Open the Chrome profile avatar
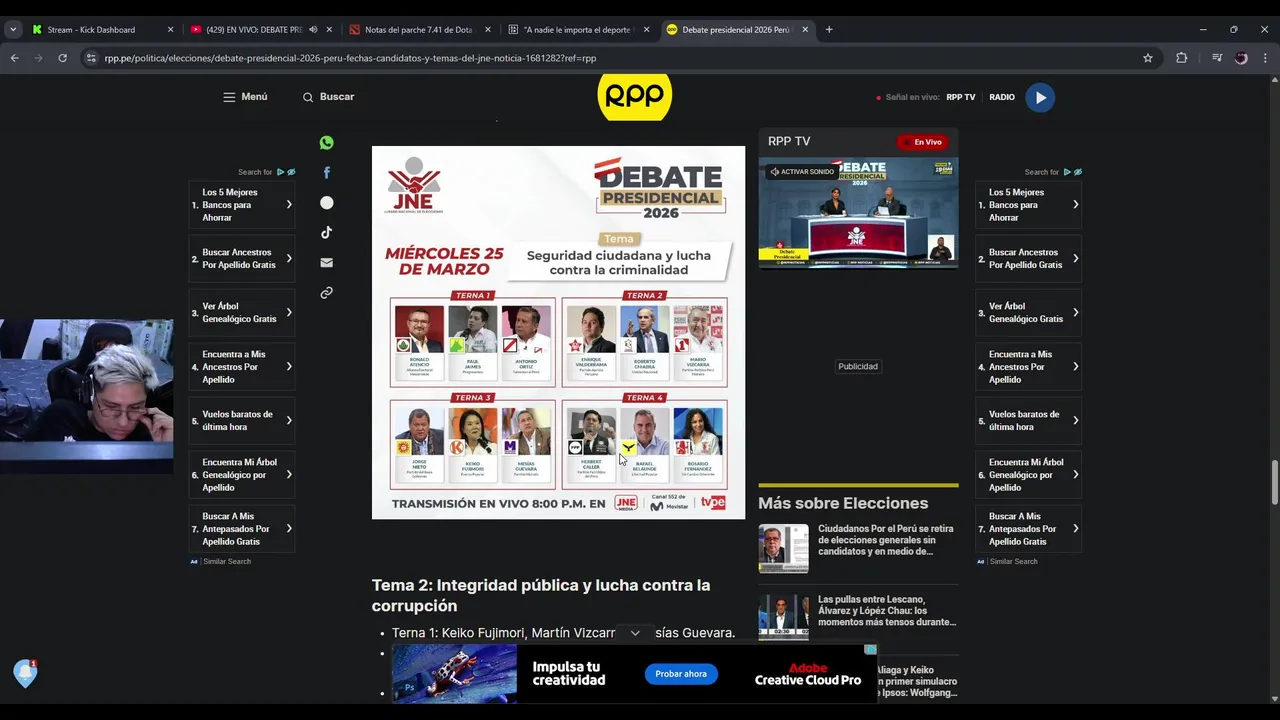The width and height of the screenshot is (1280, 720). (x=1241, y=58)
